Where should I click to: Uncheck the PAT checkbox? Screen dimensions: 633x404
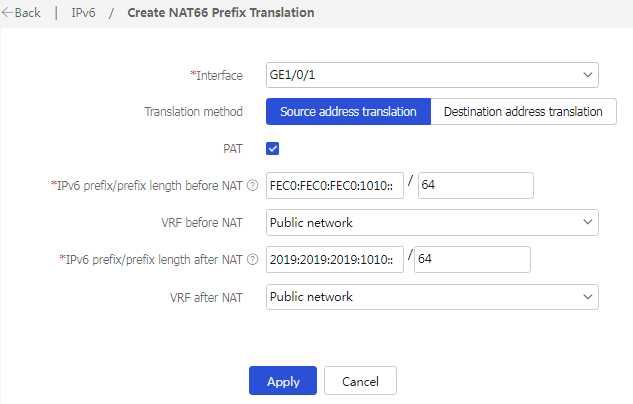pos(272,149)
